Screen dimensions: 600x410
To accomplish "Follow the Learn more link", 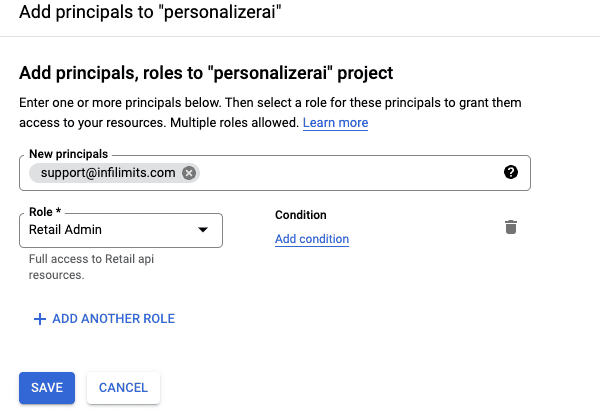I will click(335, 123).
